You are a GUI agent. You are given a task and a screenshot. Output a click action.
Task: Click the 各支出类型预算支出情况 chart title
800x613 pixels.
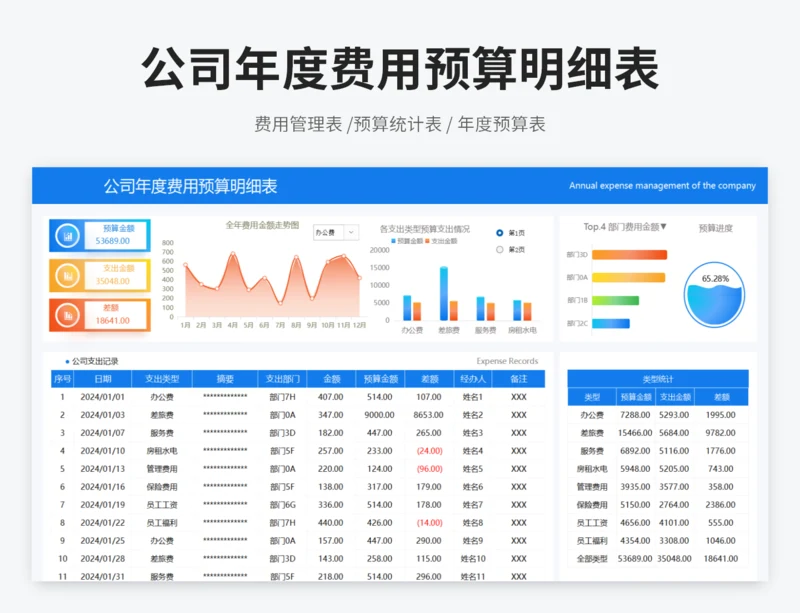424,229
